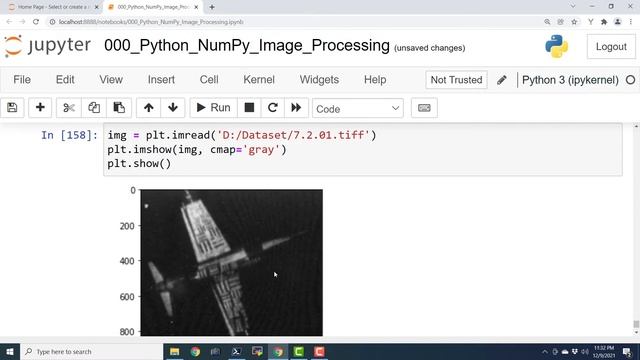Click the browser address bar URL
This screenshot has width=640, height=360.
[151, 22]
